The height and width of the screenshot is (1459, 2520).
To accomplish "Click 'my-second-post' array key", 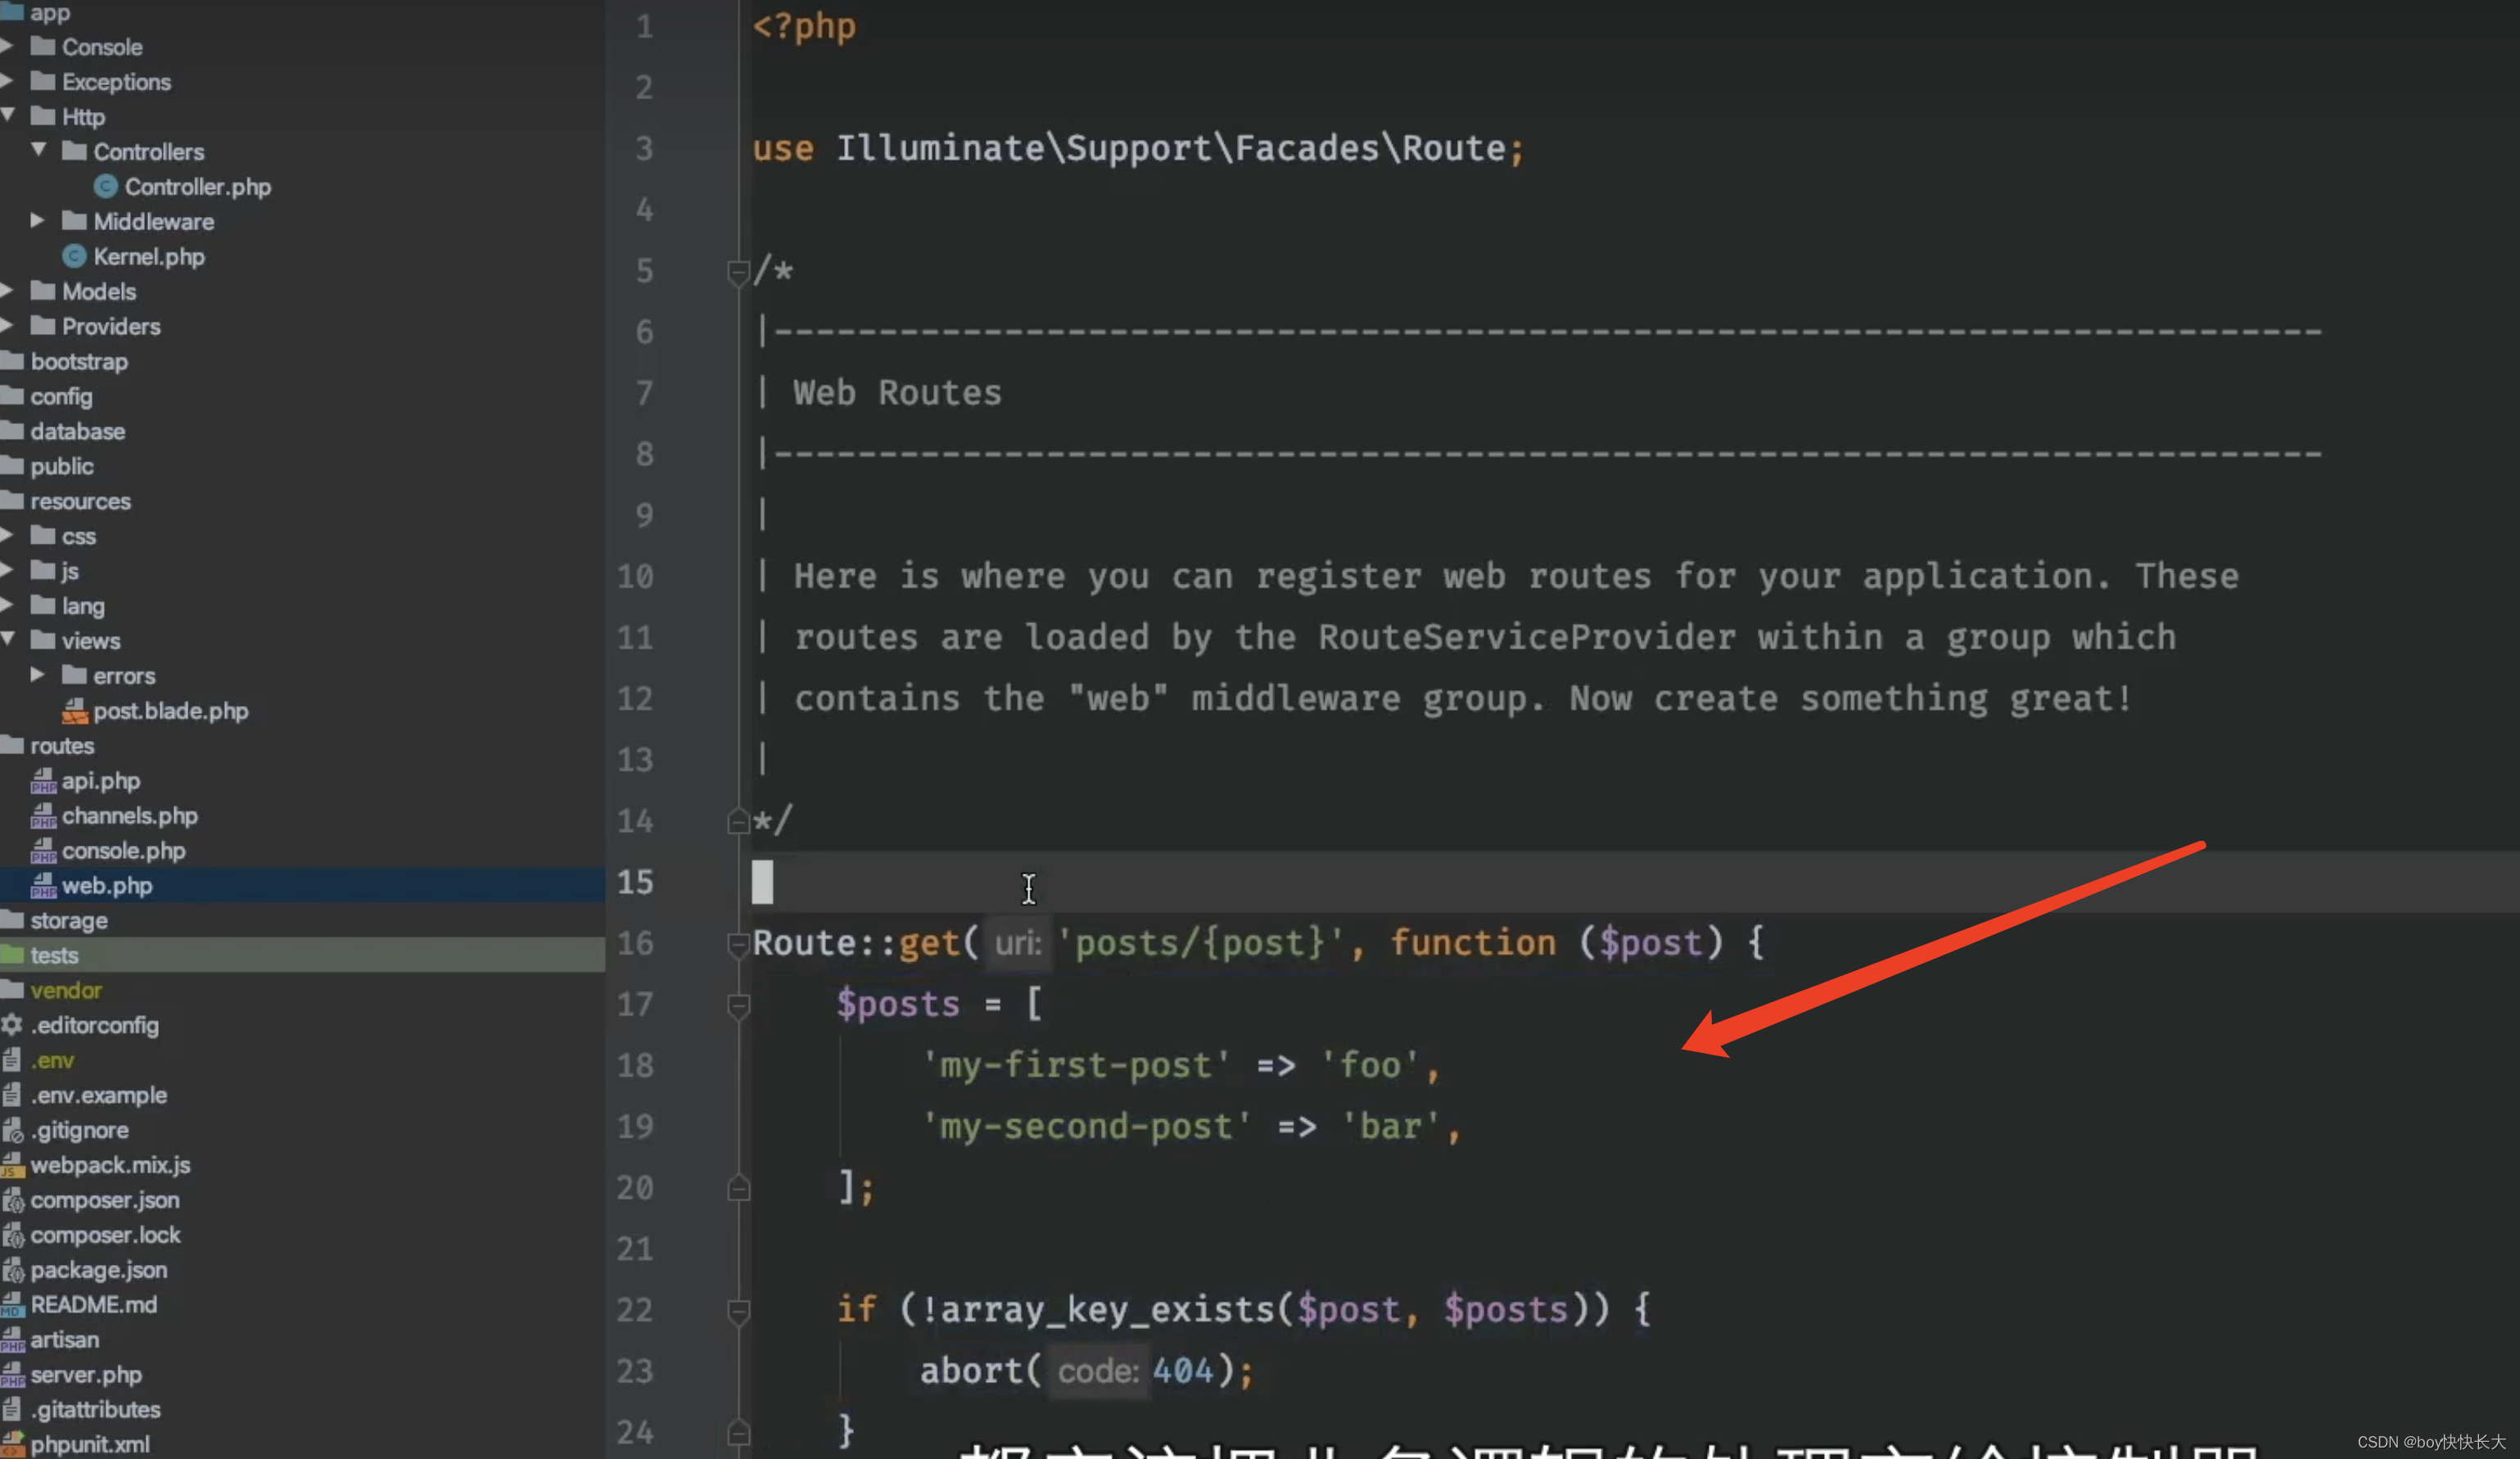I will (1086, 1127).
